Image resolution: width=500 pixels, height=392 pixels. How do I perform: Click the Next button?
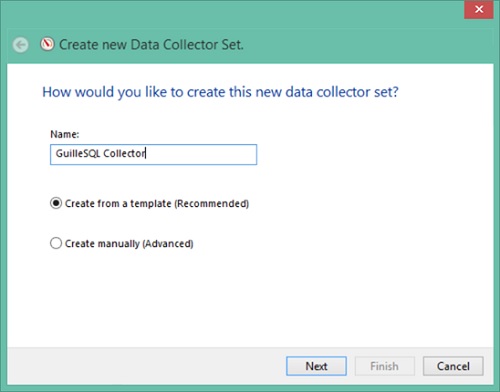316,366
